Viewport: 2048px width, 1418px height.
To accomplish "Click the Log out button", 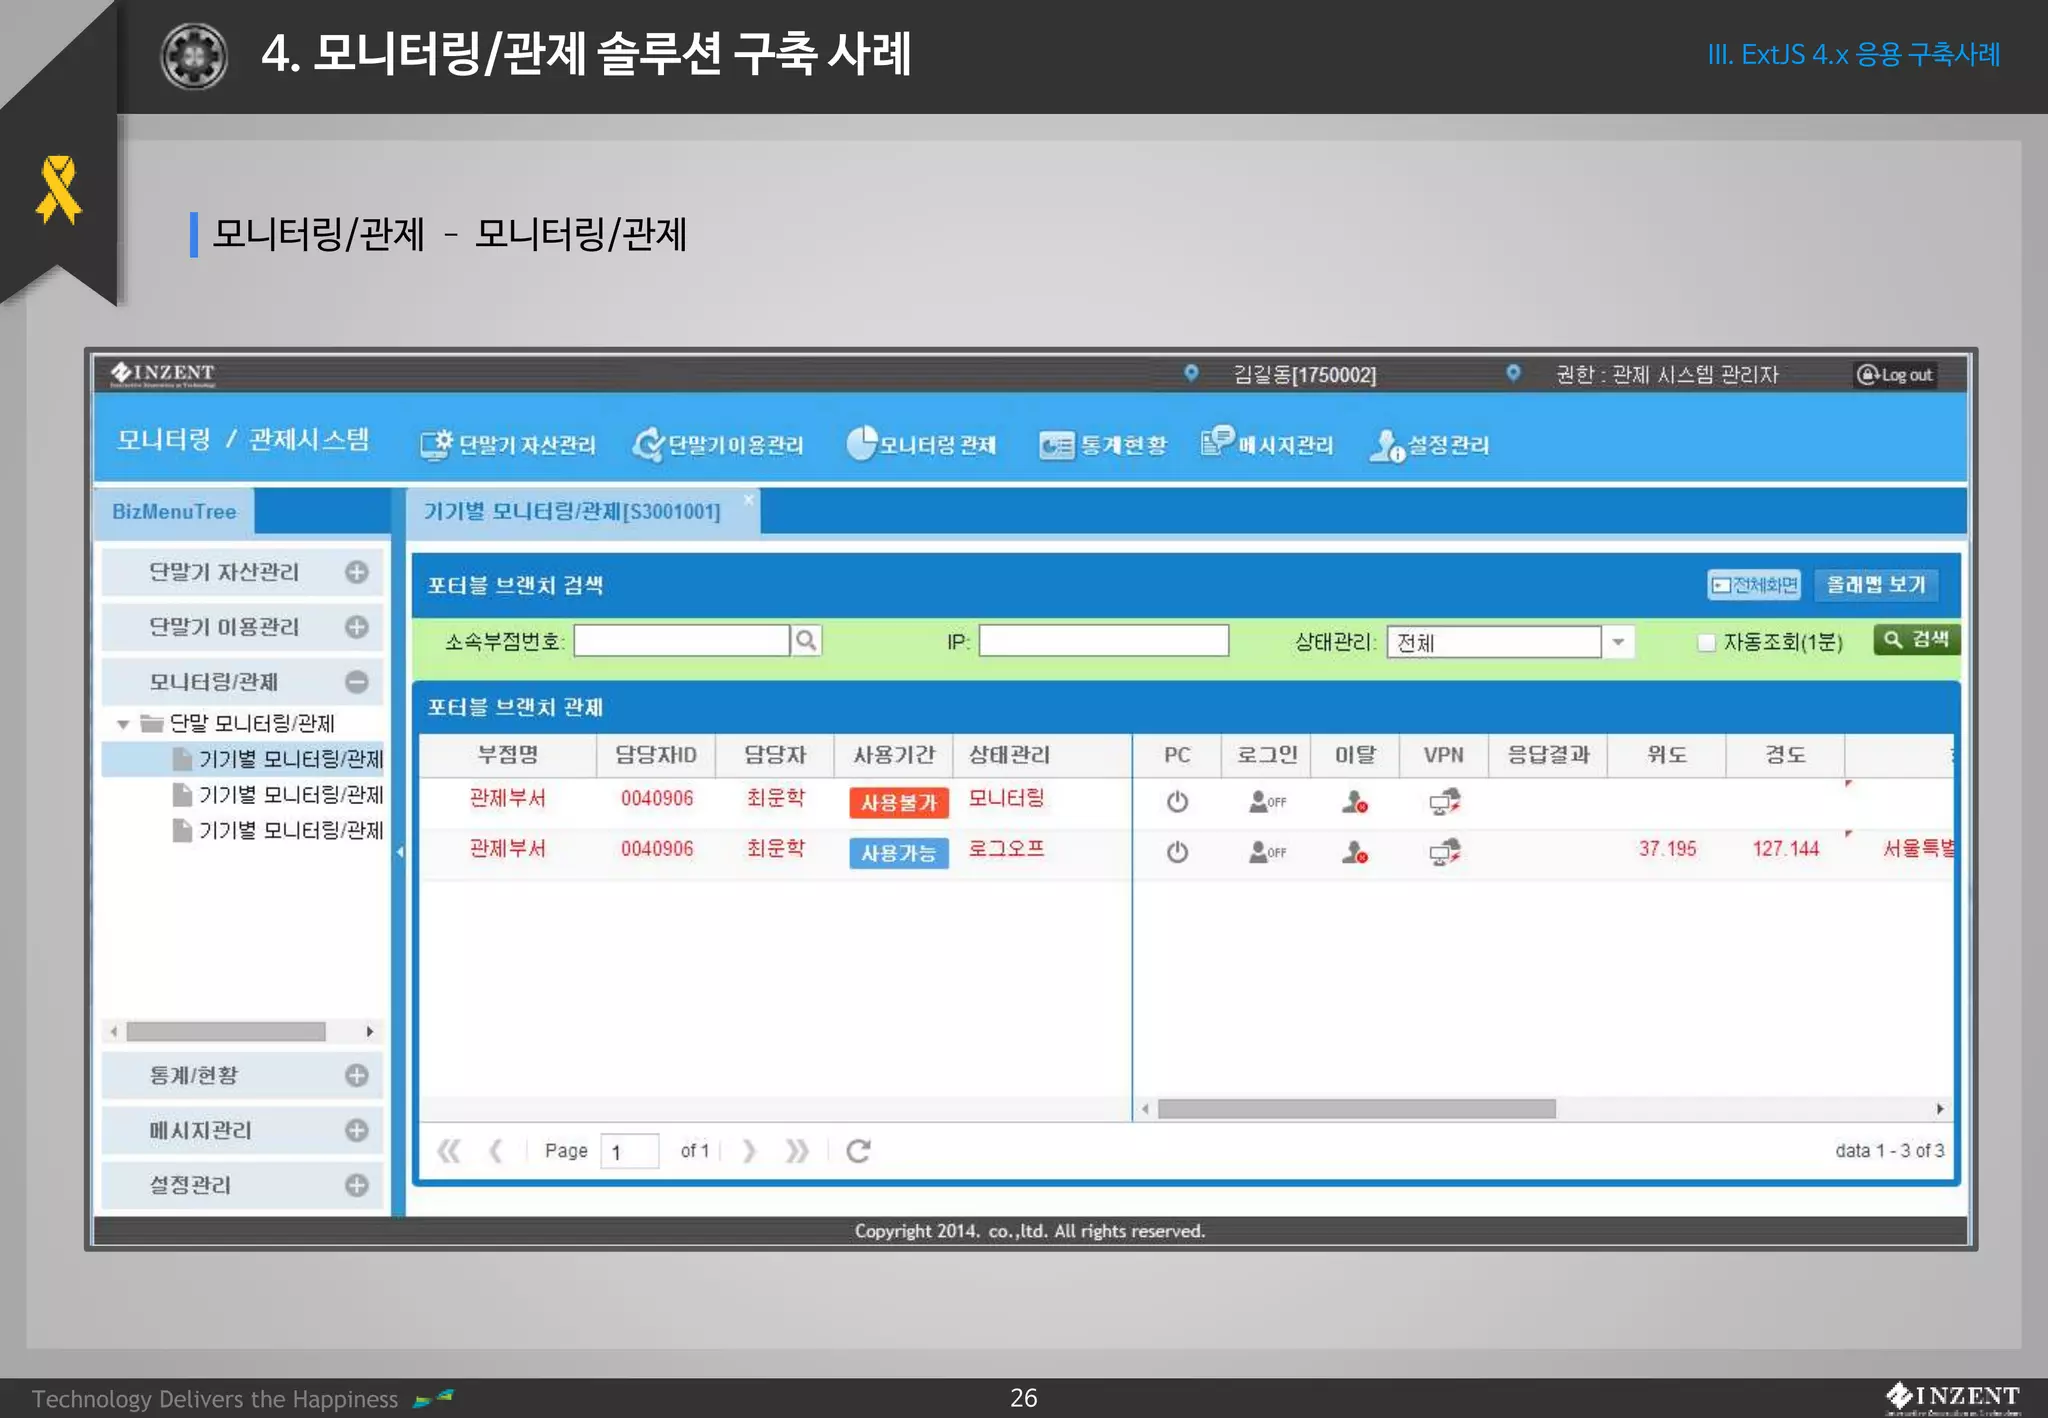I will pyautogui.click(x=1895, y=375).
